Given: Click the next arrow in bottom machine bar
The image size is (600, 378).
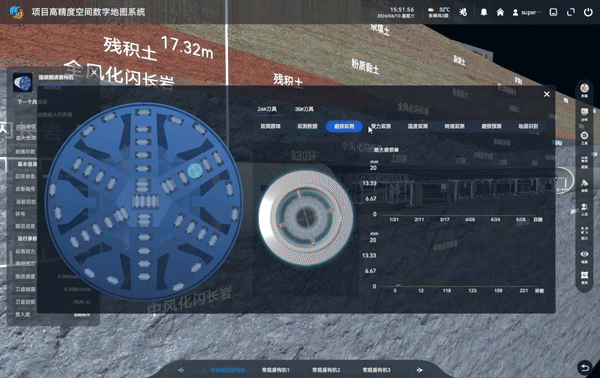Looking at the screenshot, I should click(419, 370).
